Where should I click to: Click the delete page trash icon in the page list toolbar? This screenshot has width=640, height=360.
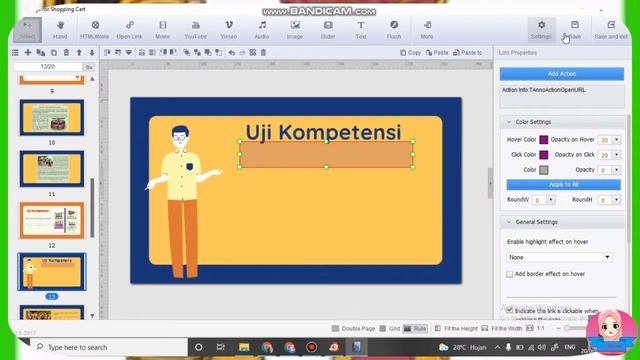click(x=66, y=53)
